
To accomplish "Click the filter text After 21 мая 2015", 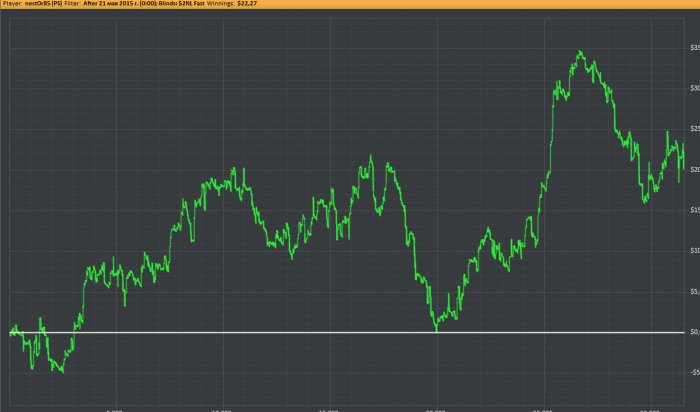I will pyautogui.click(x=109, y=4).
